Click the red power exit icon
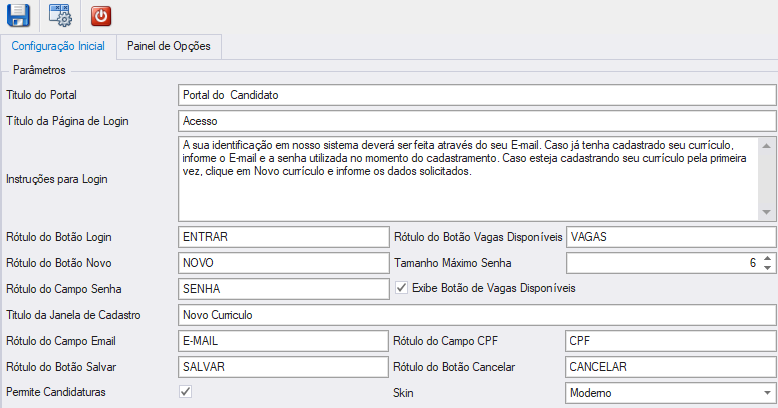 (x=101, y=16)
